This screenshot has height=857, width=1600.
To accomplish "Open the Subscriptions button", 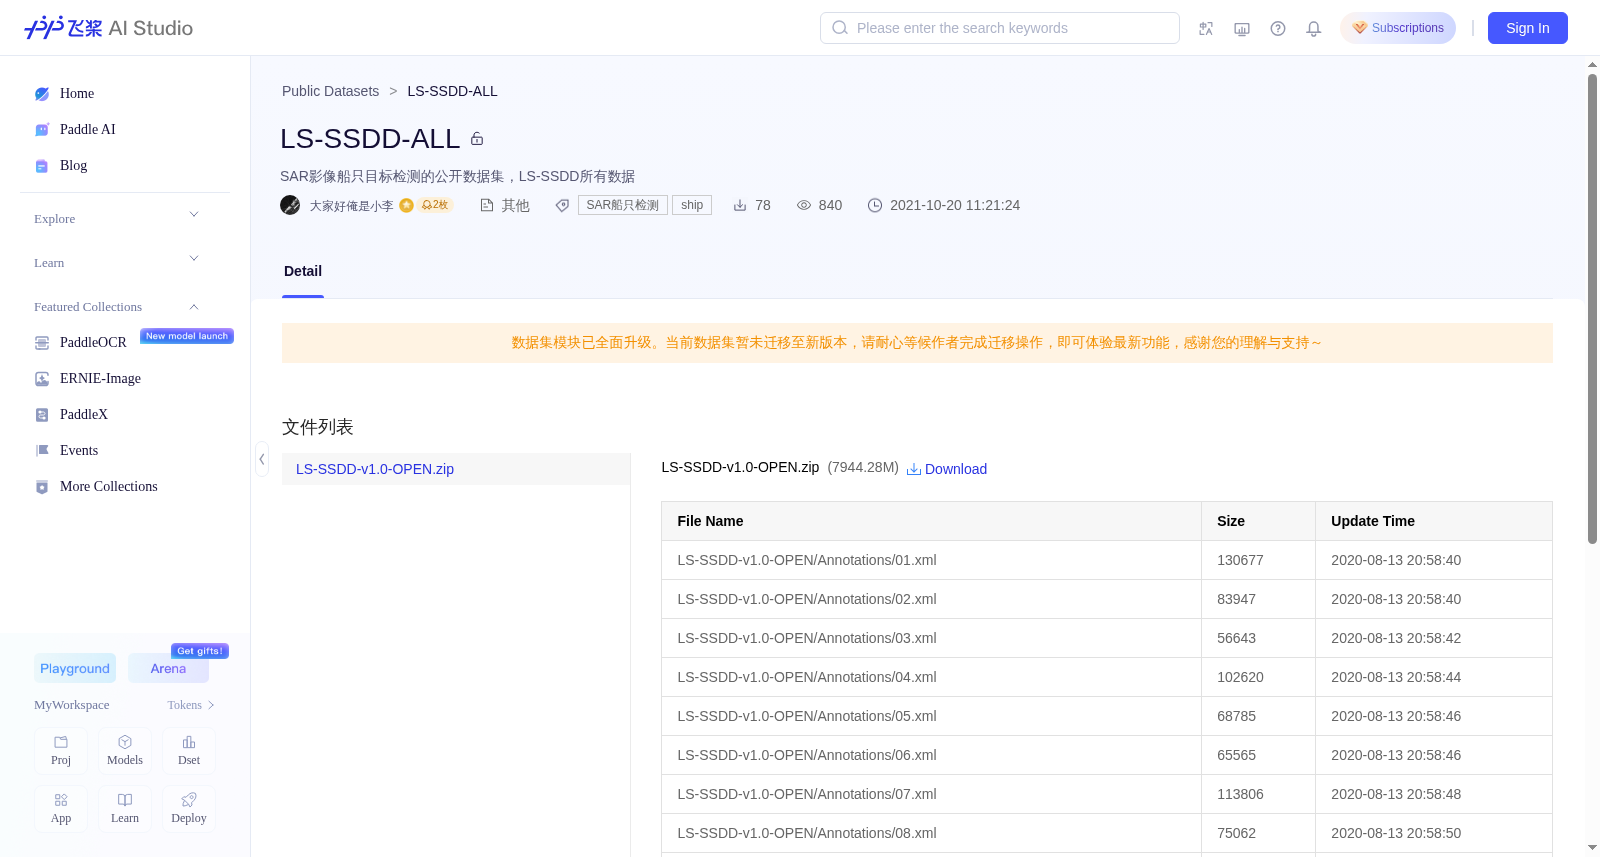I will pyautogui.click(x=1398, y=28).
